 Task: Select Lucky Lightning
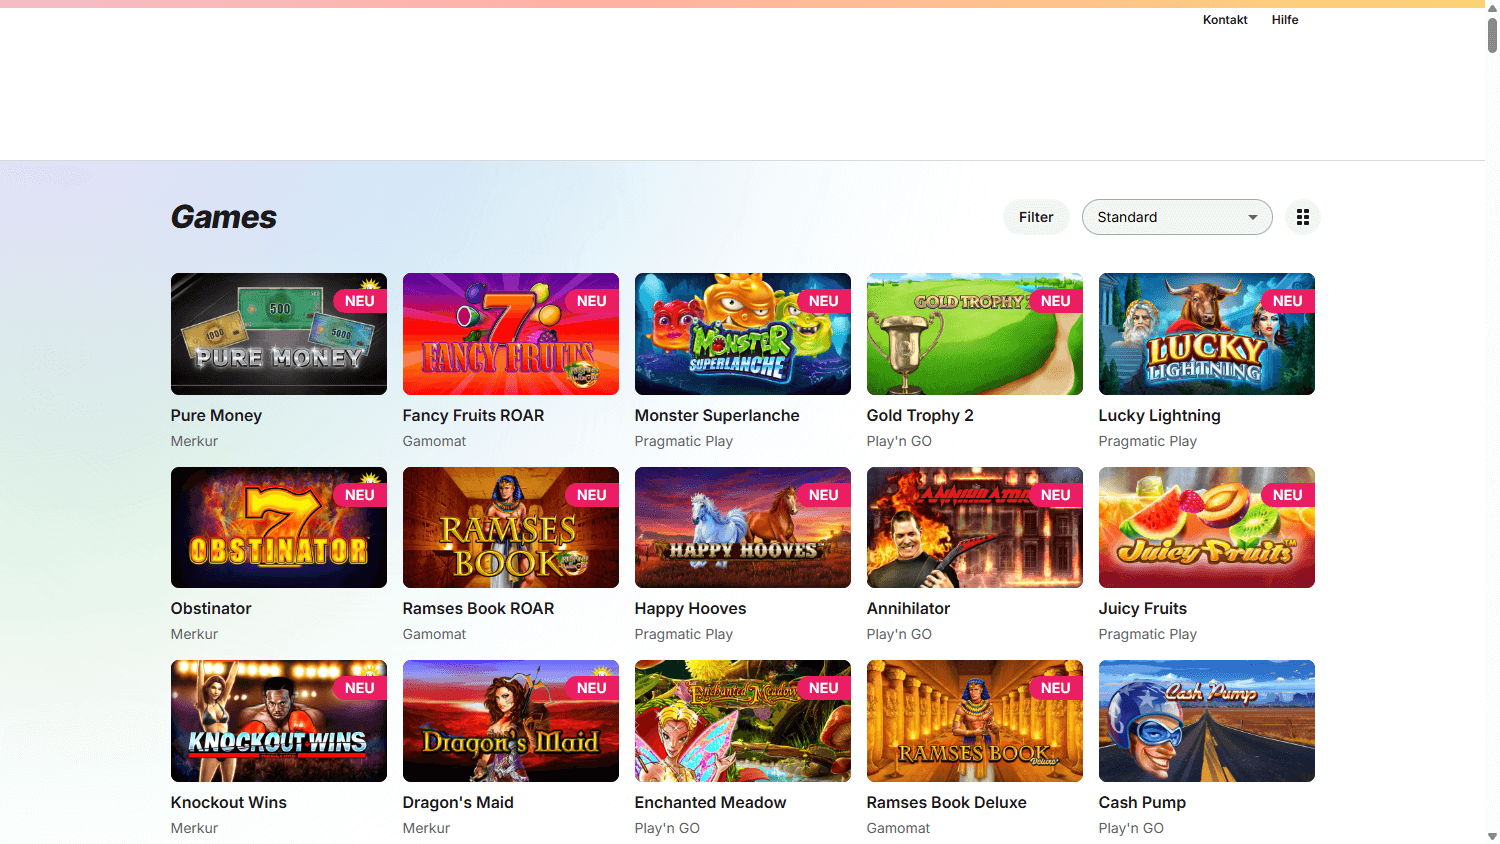tap(1206, 334)
